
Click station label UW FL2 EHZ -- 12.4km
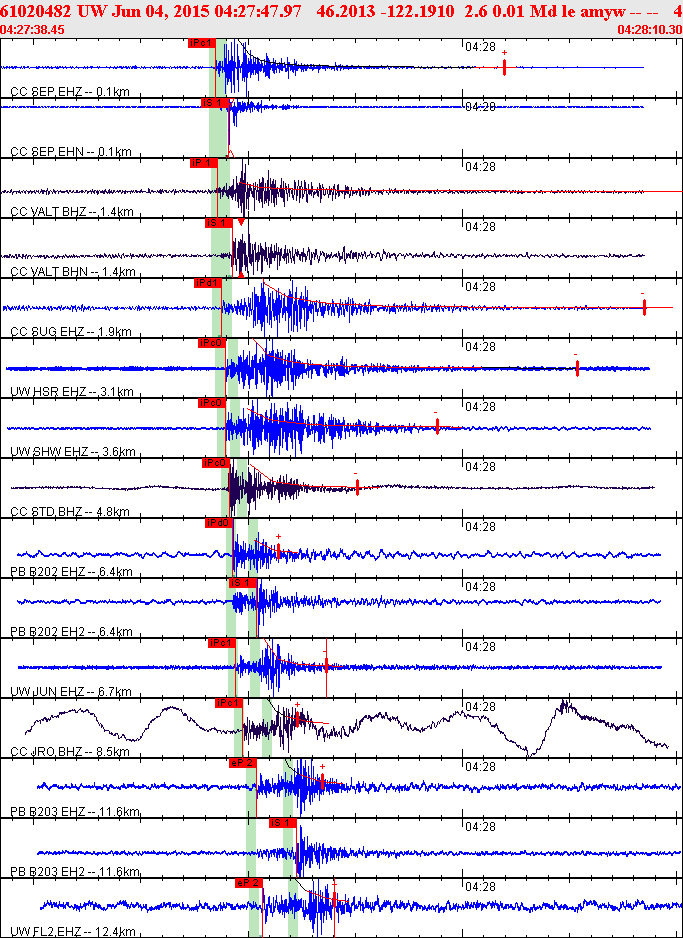[x=72, y=931]
